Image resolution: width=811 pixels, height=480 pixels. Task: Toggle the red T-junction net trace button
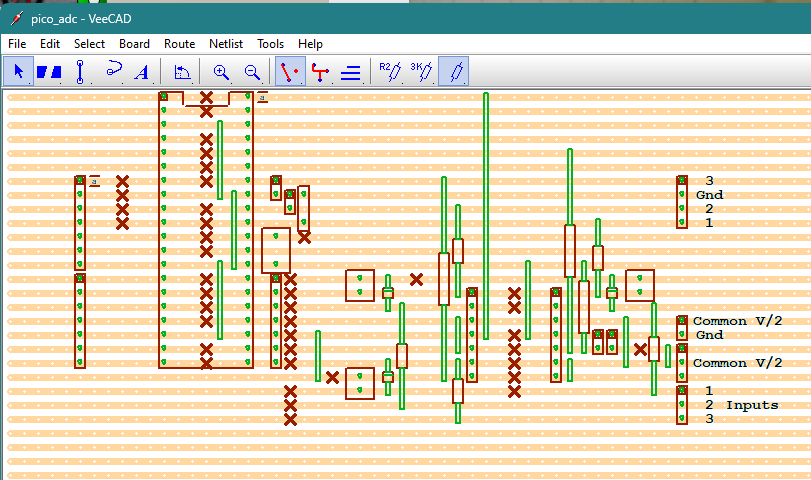(x=320, y=72)
